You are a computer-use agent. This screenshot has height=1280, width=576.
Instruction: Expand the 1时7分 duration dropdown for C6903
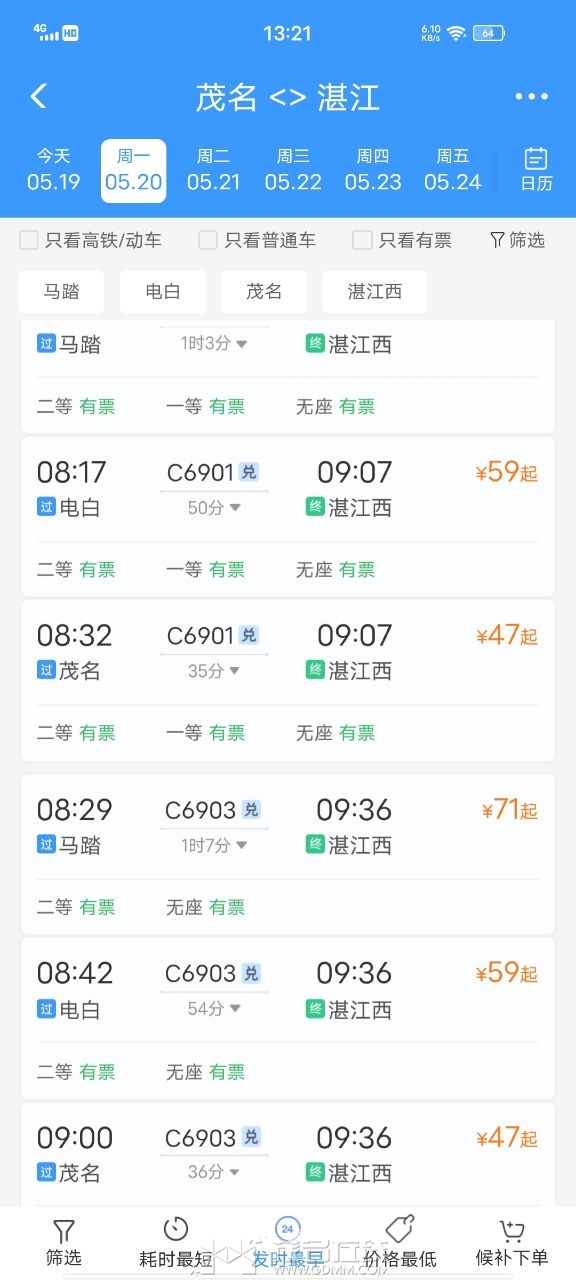[213, 845]
